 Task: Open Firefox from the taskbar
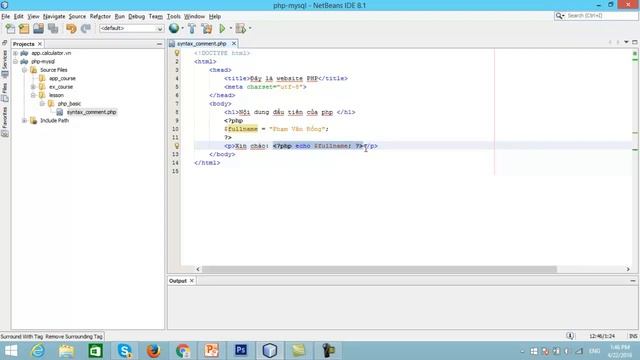(153, 351)
